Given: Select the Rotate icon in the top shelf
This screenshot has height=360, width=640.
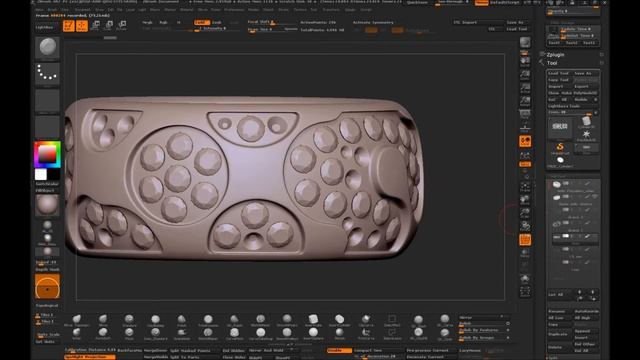Looking at the screenshot, I should (x=121, y=26).
